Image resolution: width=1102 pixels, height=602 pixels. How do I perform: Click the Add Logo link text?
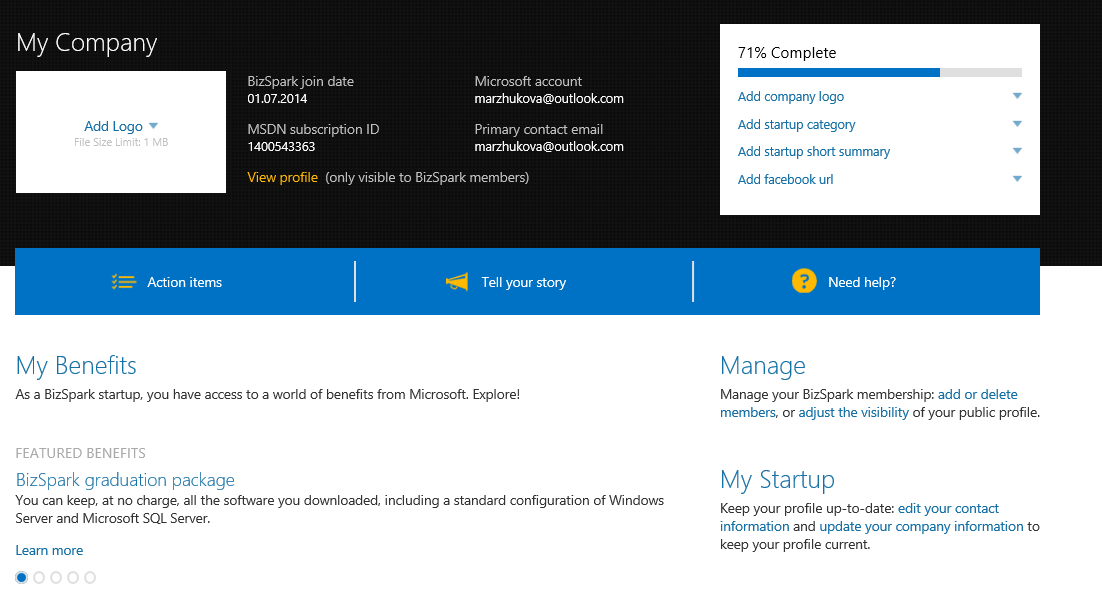[x=113, y=126]
